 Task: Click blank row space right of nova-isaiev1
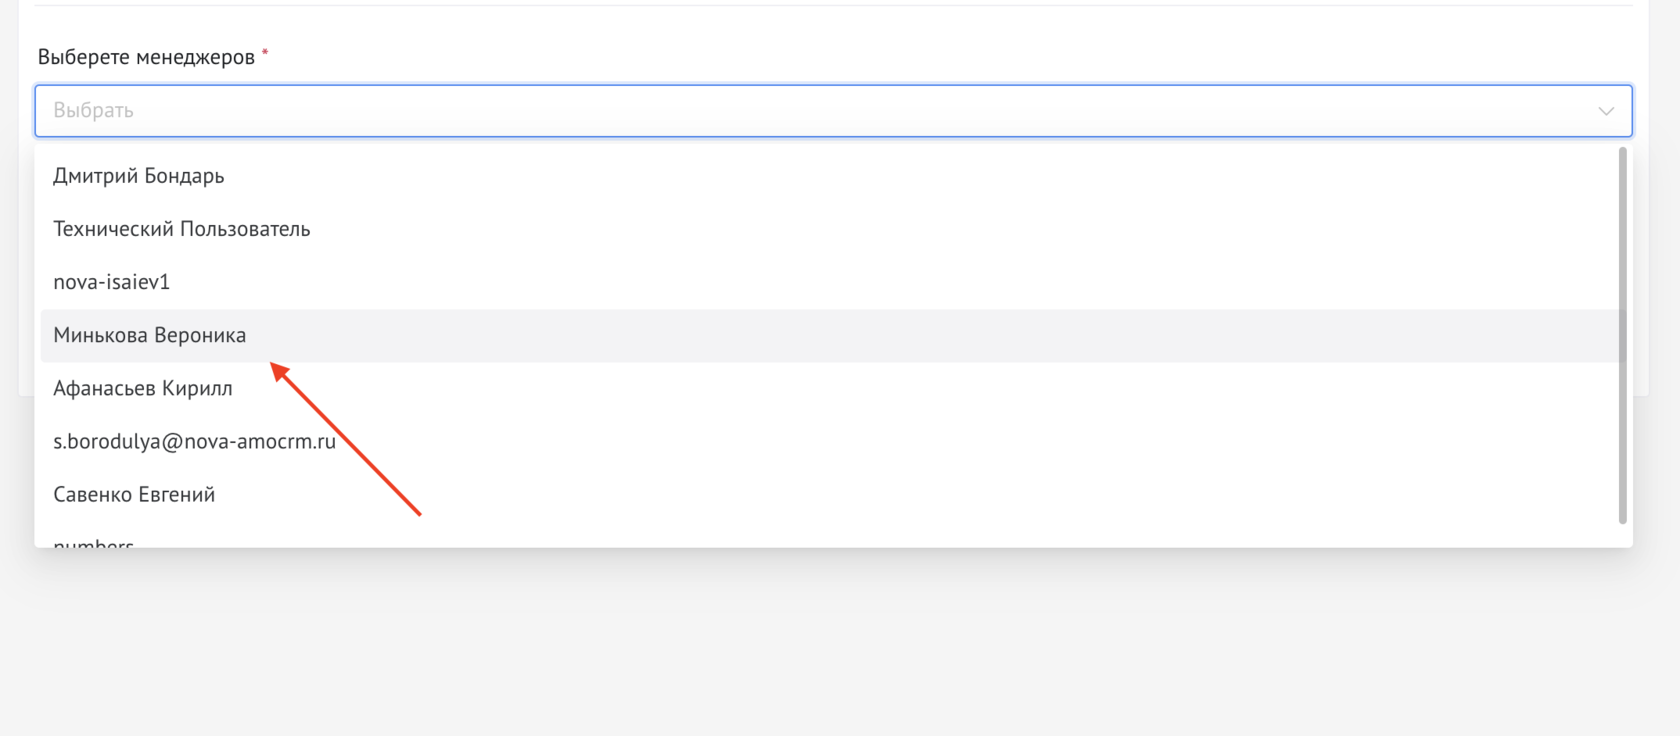click(x=900, y=282)
